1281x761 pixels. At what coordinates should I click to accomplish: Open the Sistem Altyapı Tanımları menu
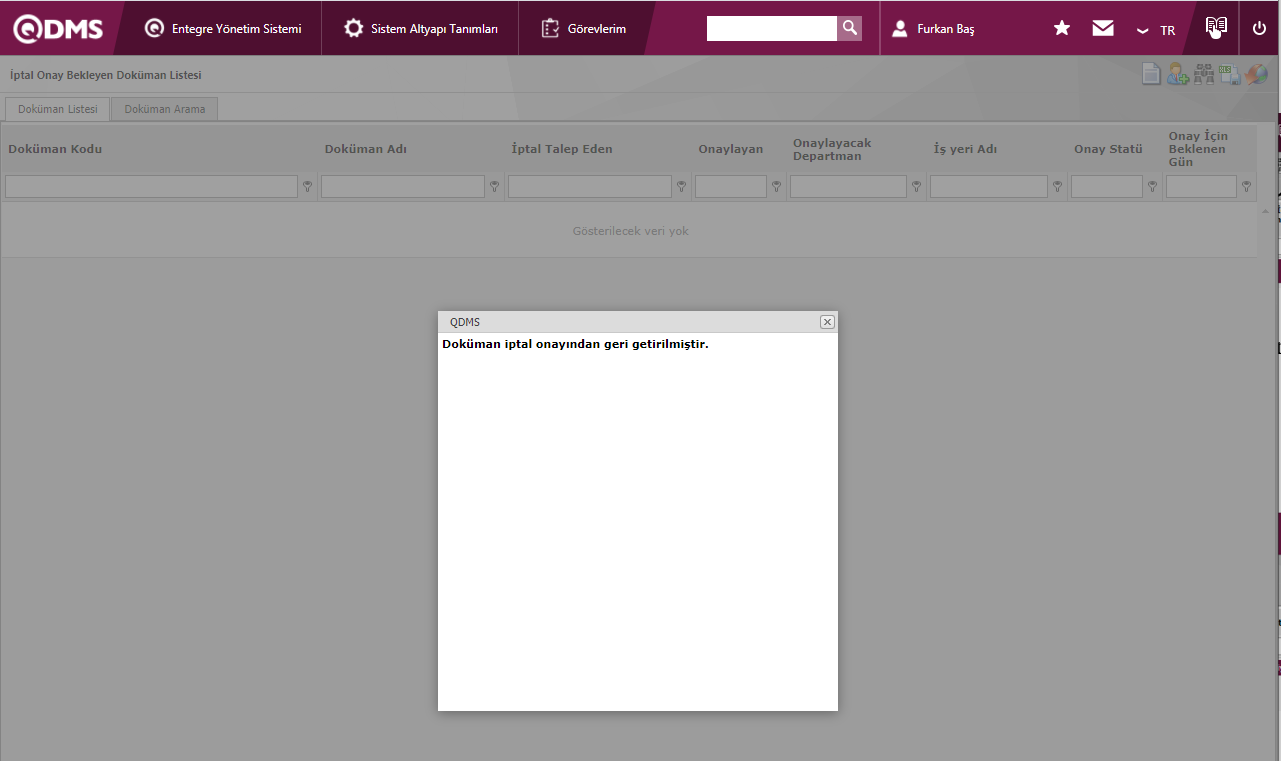[x=420, y=29]
